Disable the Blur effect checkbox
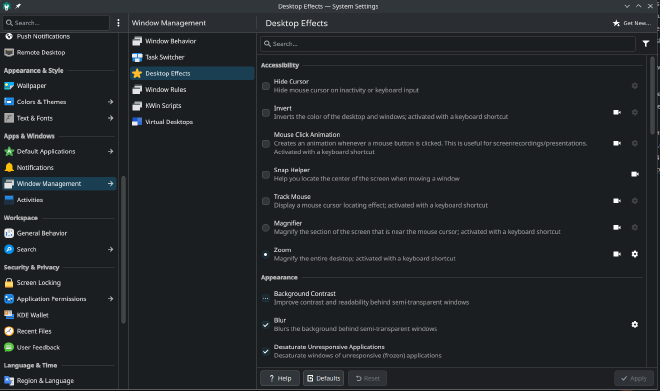The image size is (660, 391). (266, 325)
